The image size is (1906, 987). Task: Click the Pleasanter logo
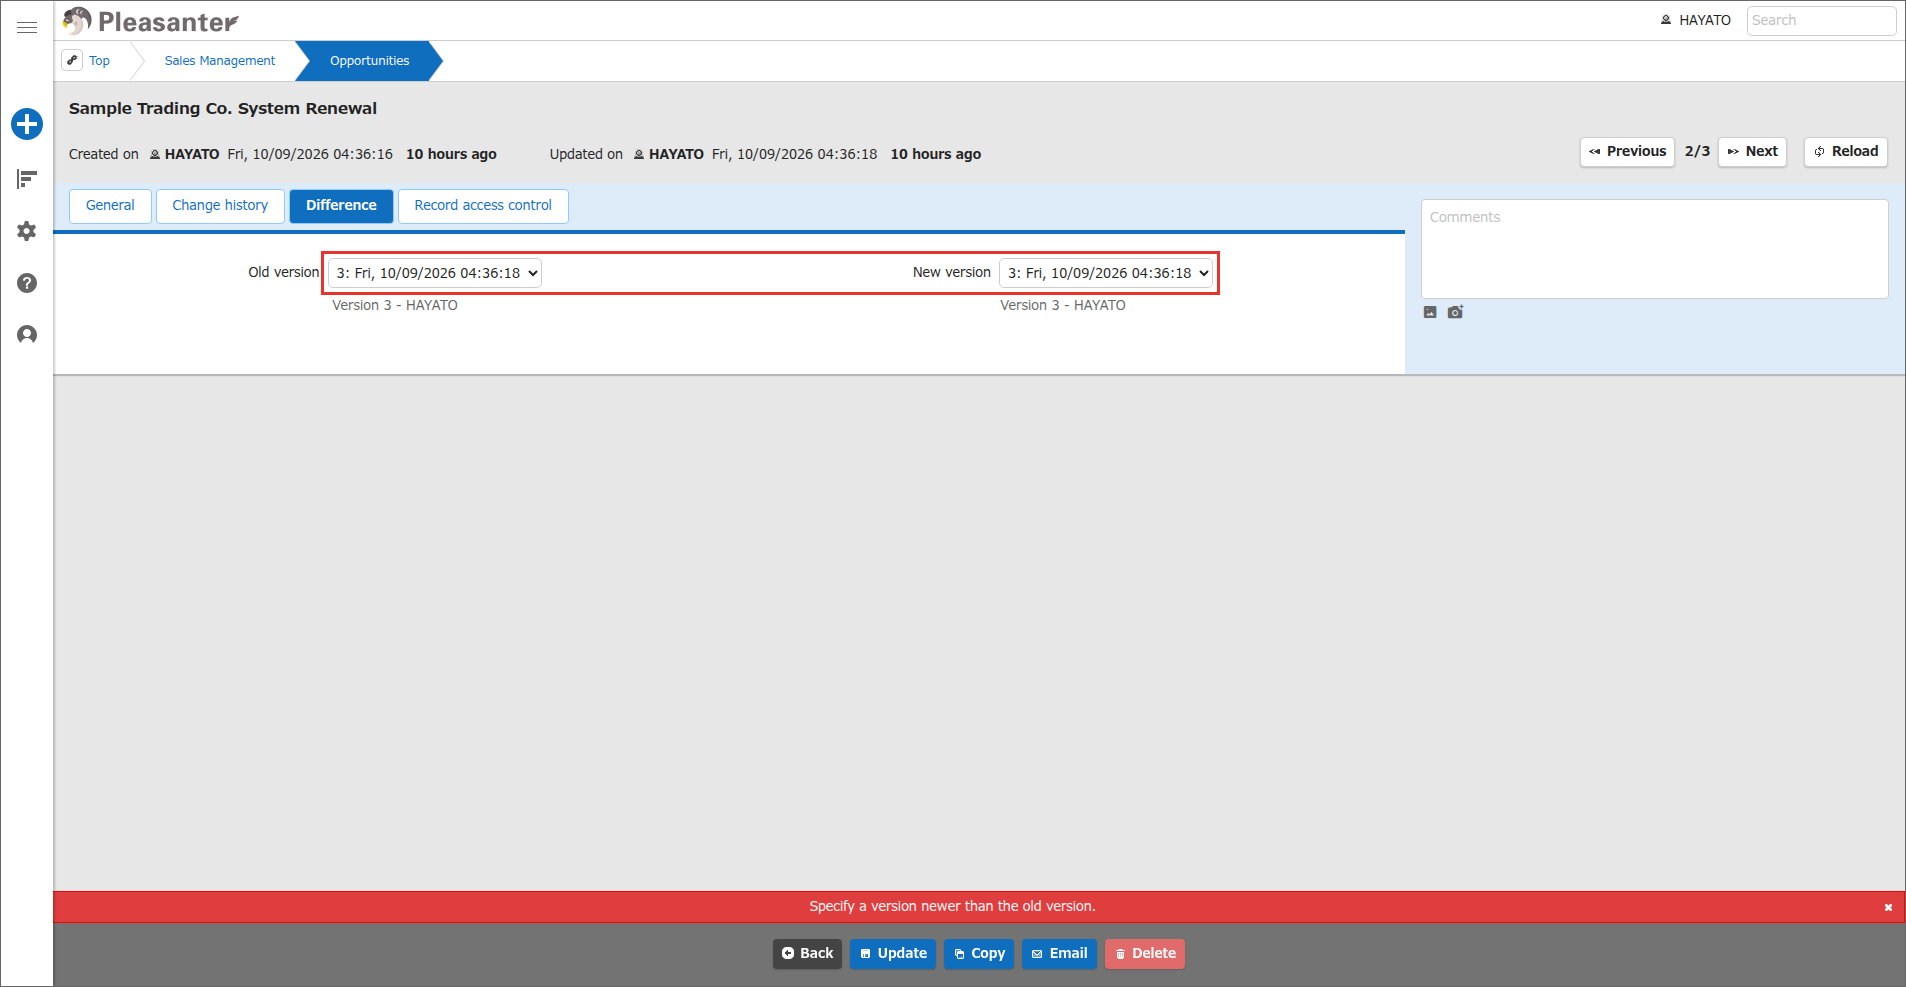click(151, 21)
